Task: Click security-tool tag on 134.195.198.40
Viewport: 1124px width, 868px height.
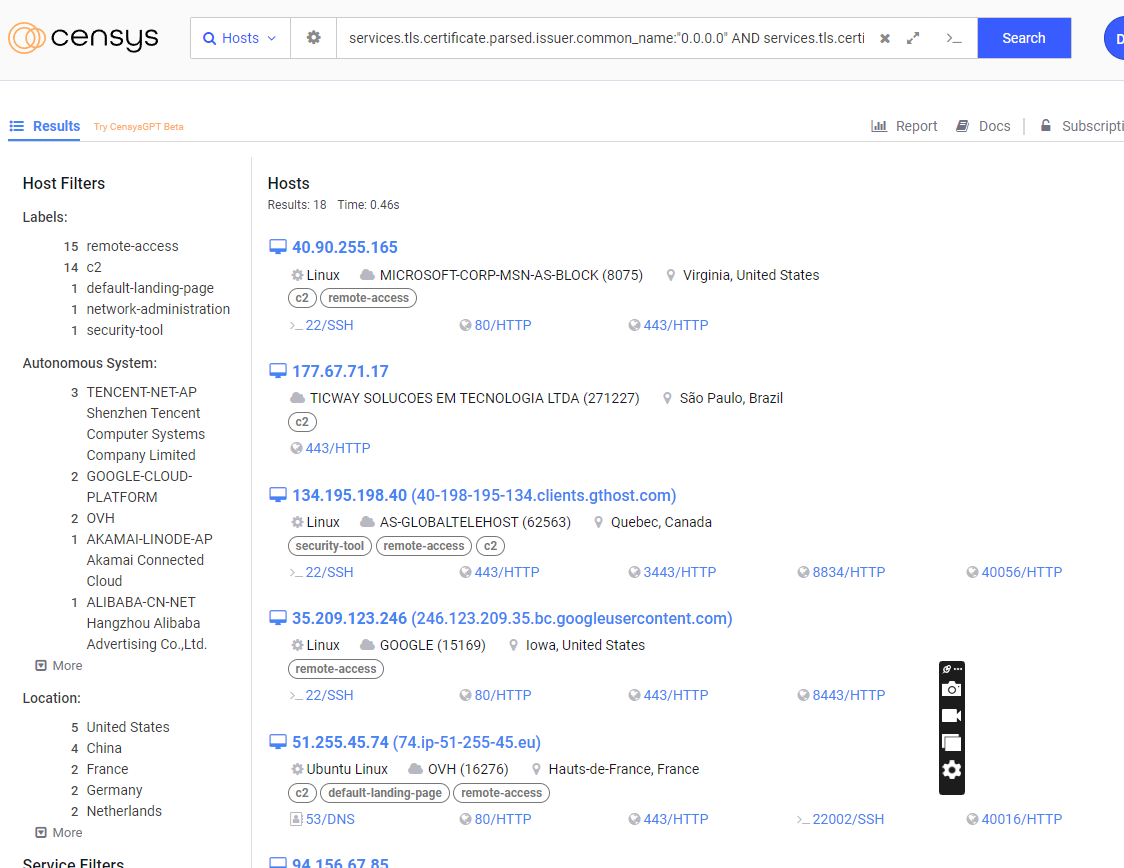Action: pyautogui.click(x=330, y=546)
